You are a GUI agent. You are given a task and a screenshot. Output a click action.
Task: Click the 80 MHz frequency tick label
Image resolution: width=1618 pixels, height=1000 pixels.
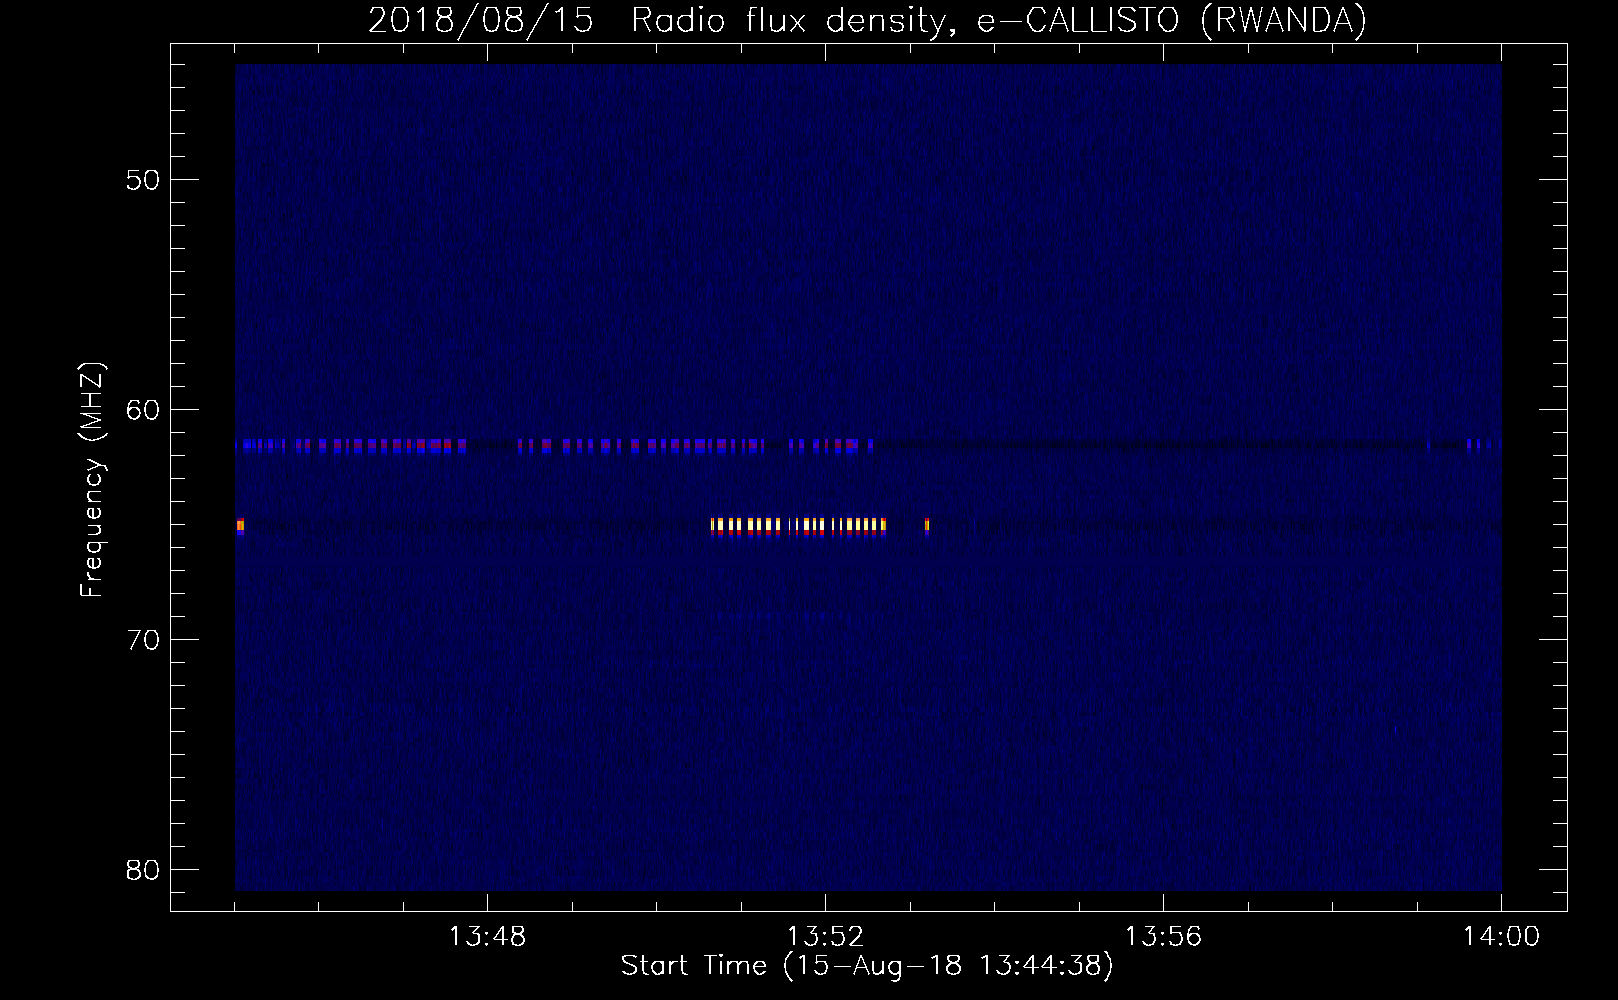[x=143, y=870]
